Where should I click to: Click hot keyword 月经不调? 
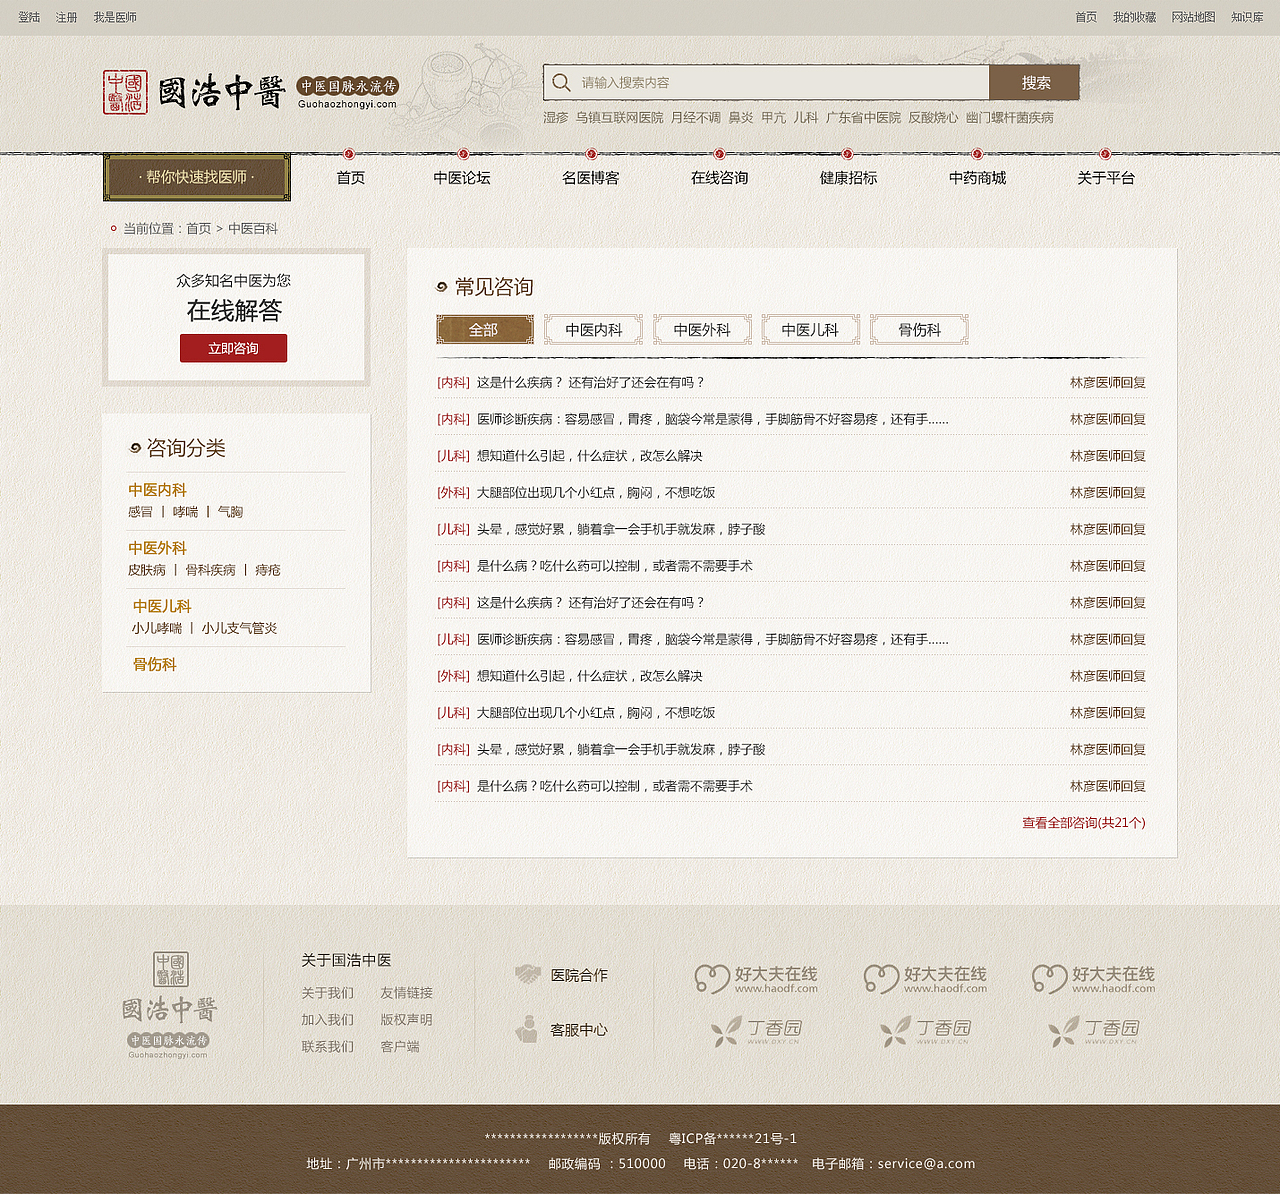(x=696, y=117)
